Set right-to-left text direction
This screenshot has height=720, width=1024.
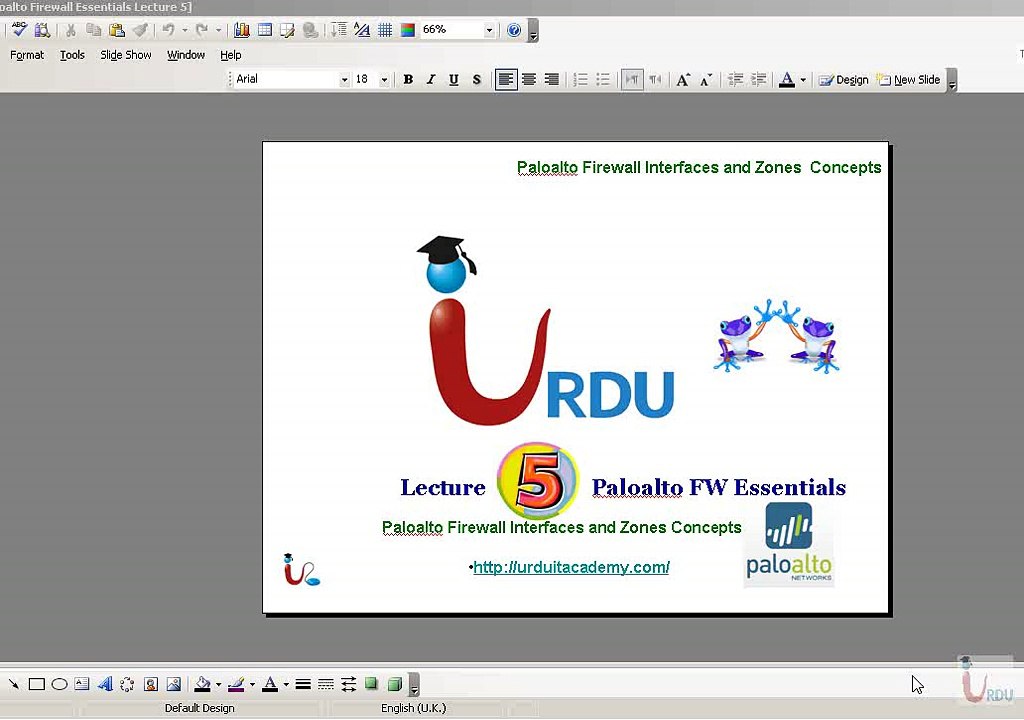tap(656, 80)
